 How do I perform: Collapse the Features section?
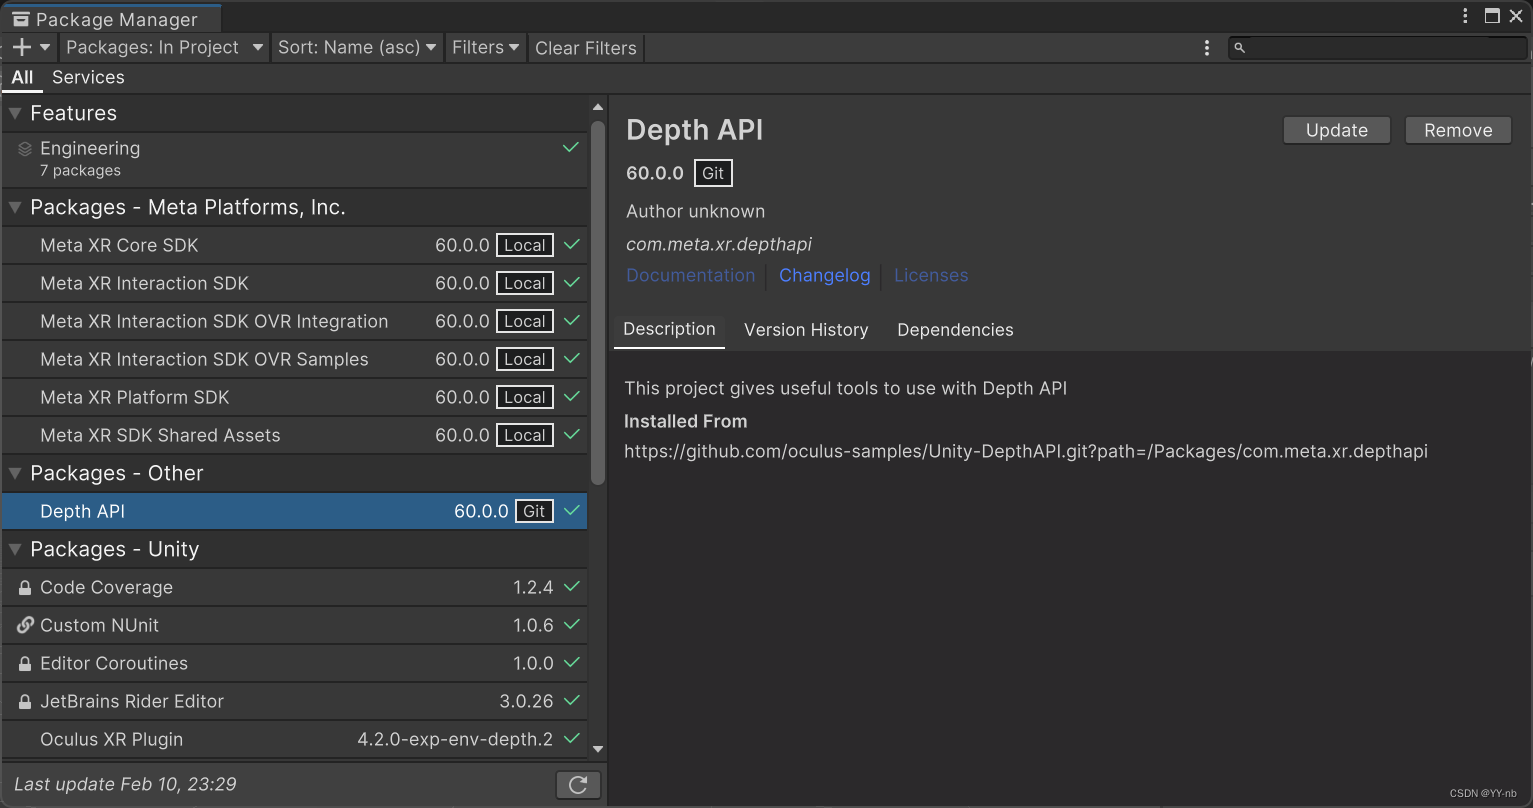pyautogui.click(x=15, y=114)
